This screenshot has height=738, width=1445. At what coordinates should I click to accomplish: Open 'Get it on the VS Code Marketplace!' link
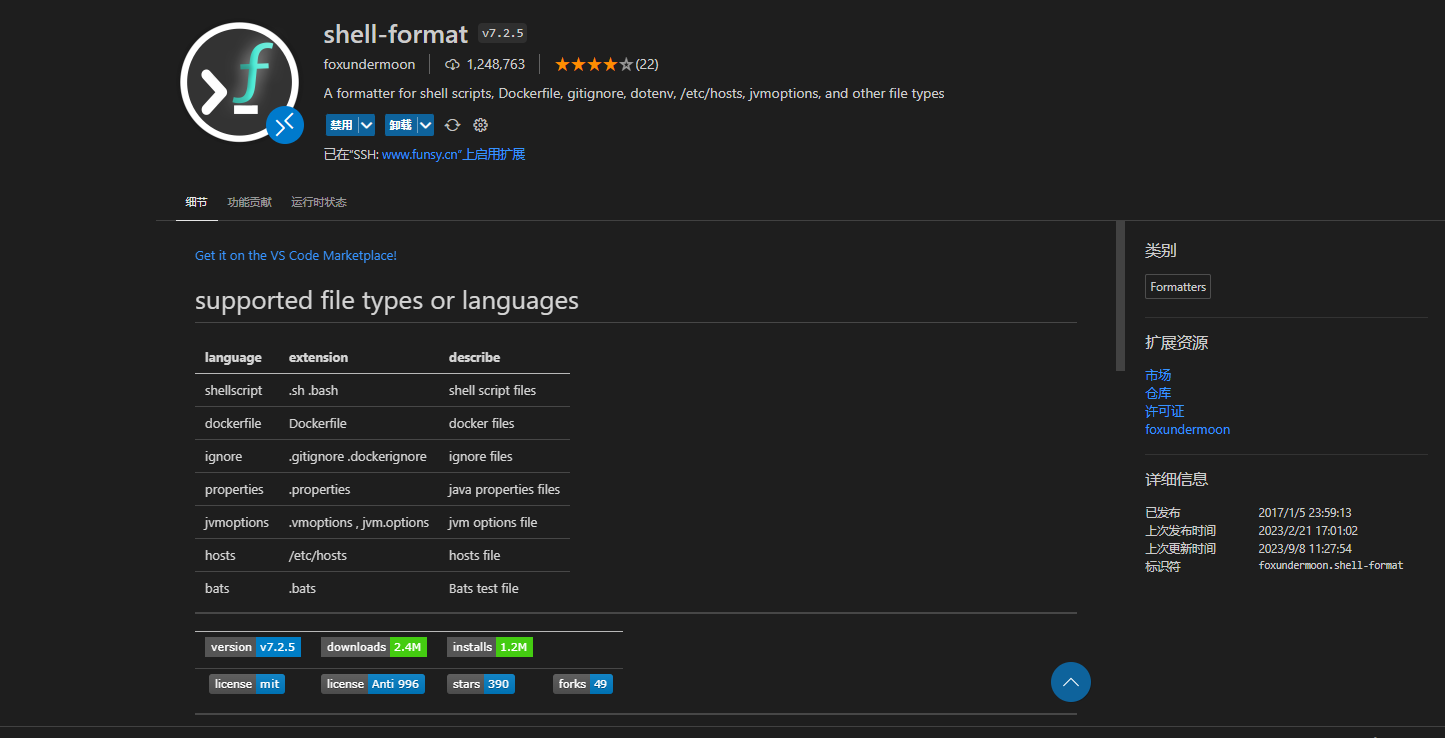click(x=296, y=256)
